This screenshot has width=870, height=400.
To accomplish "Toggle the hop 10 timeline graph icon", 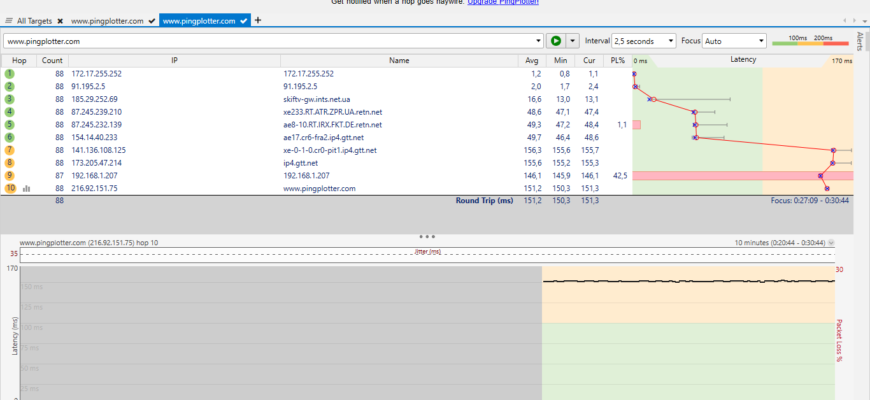I will coord(26,189).
